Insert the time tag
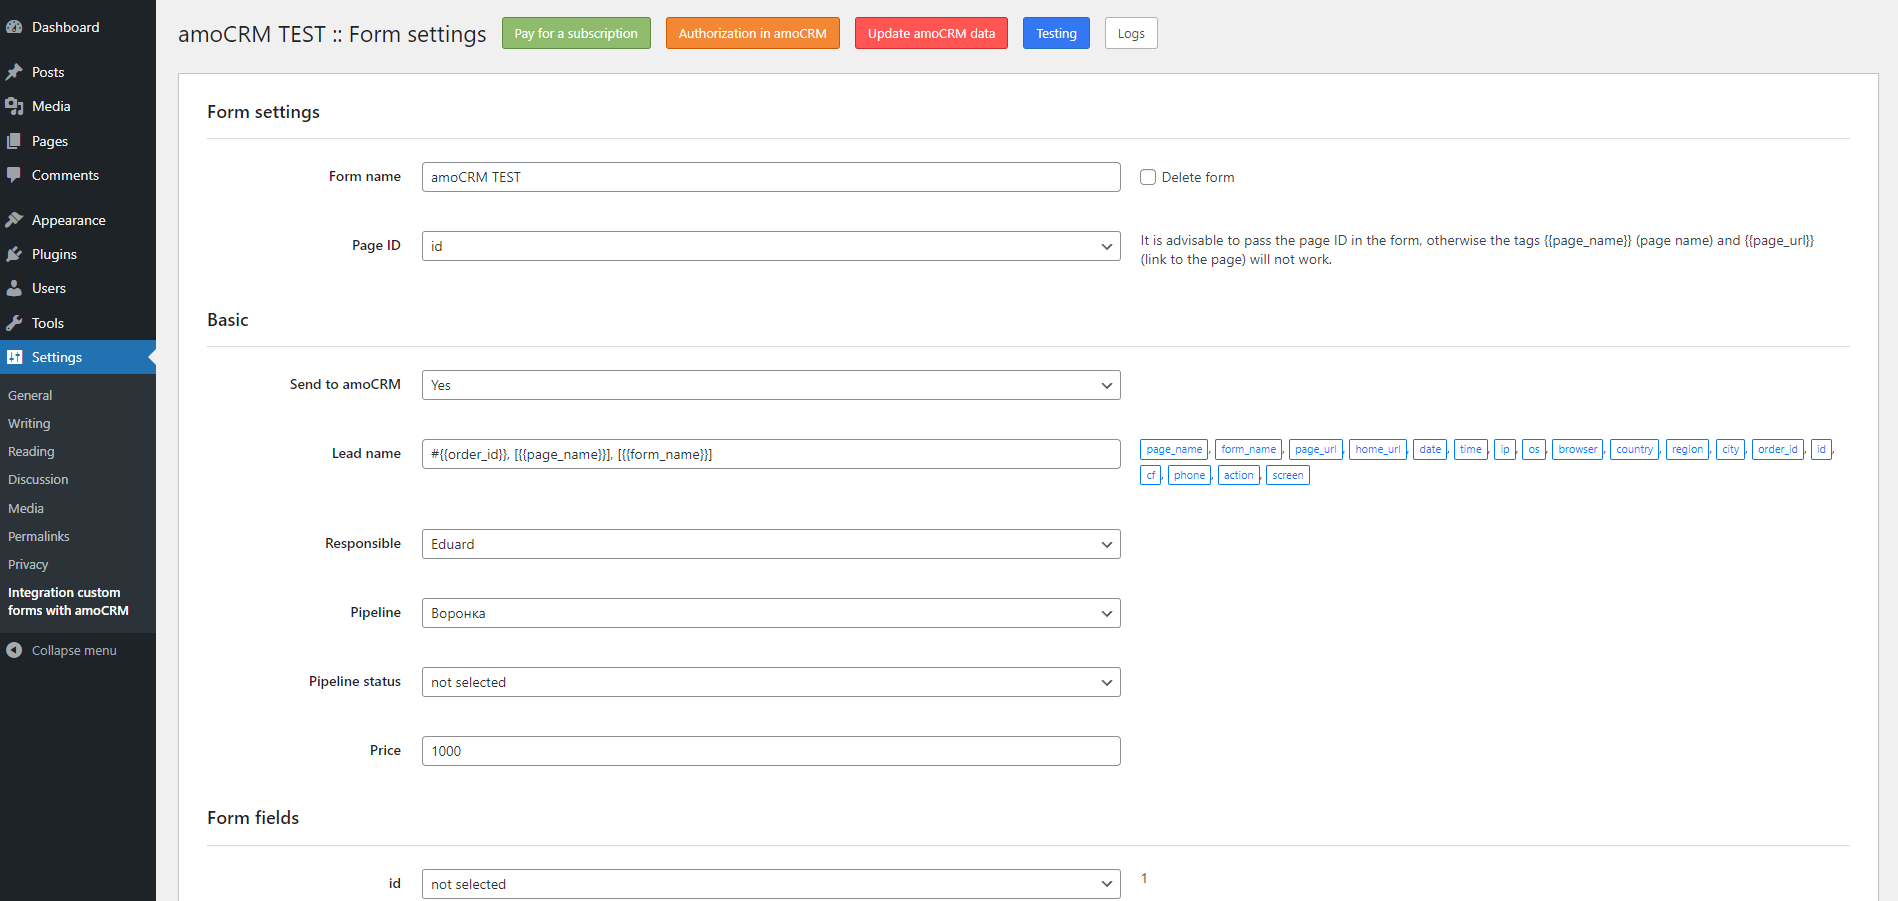Image resolution: width=1898 pixels, height=901 pixels. point(1471,449)
